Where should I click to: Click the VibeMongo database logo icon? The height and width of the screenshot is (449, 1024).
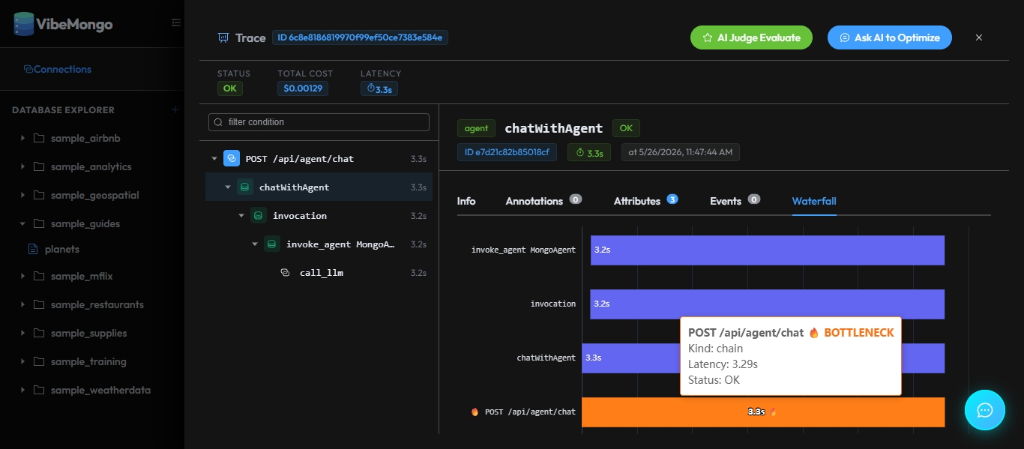[x=24, y=24]
